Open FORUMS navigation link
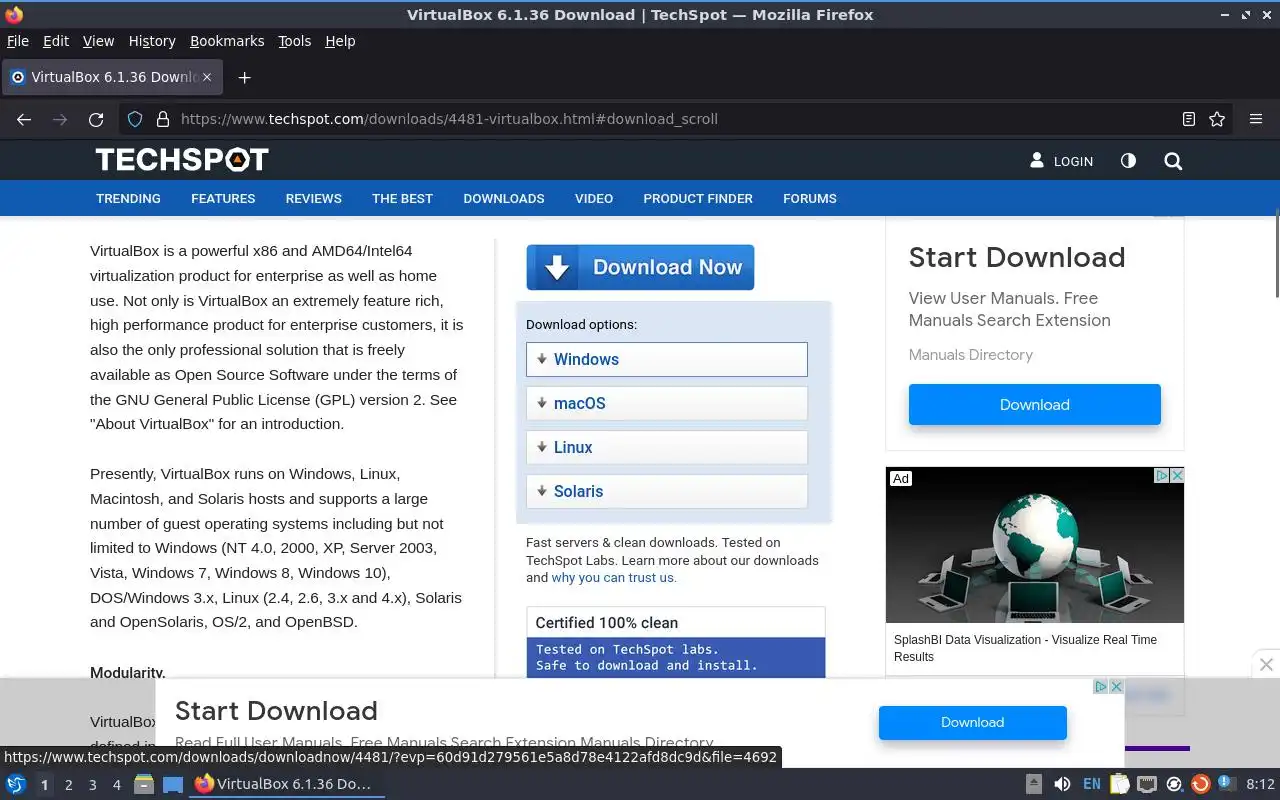This screenshot has width=1280, height=800. [x=810, y=198]
